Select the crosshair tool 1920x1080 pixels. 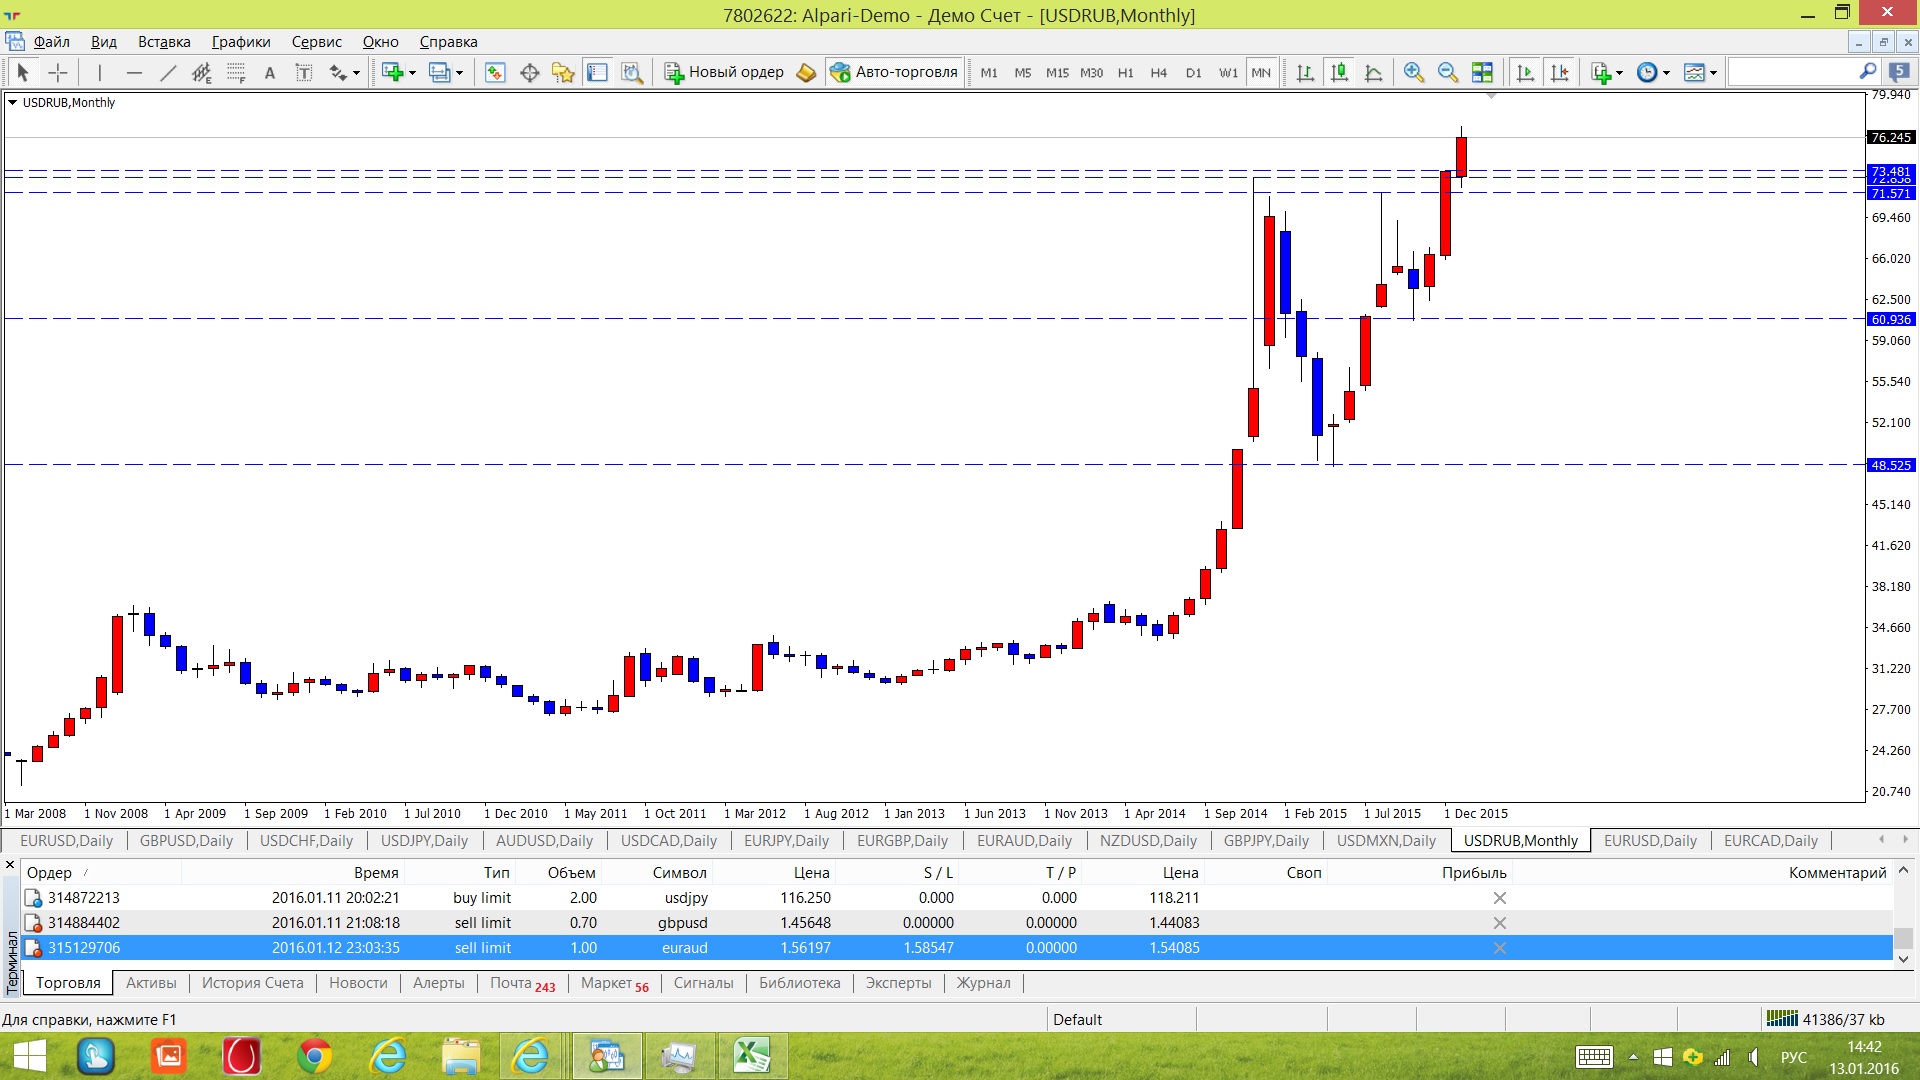click(x=58, y=72)
